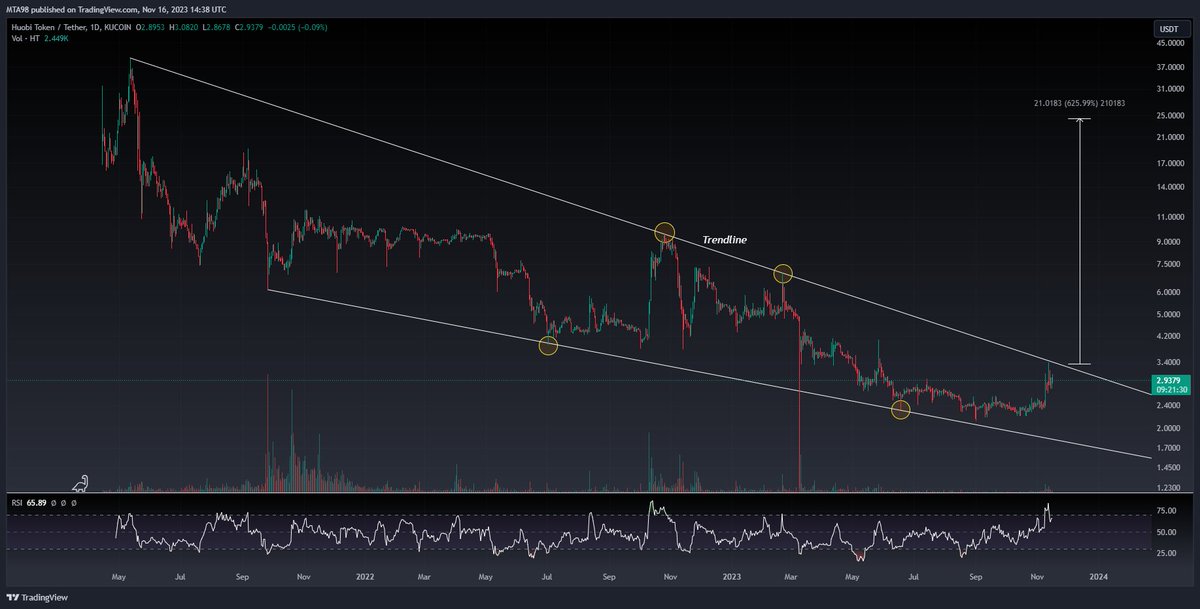Click the 2024 label on time axis

click(1098, 577)
